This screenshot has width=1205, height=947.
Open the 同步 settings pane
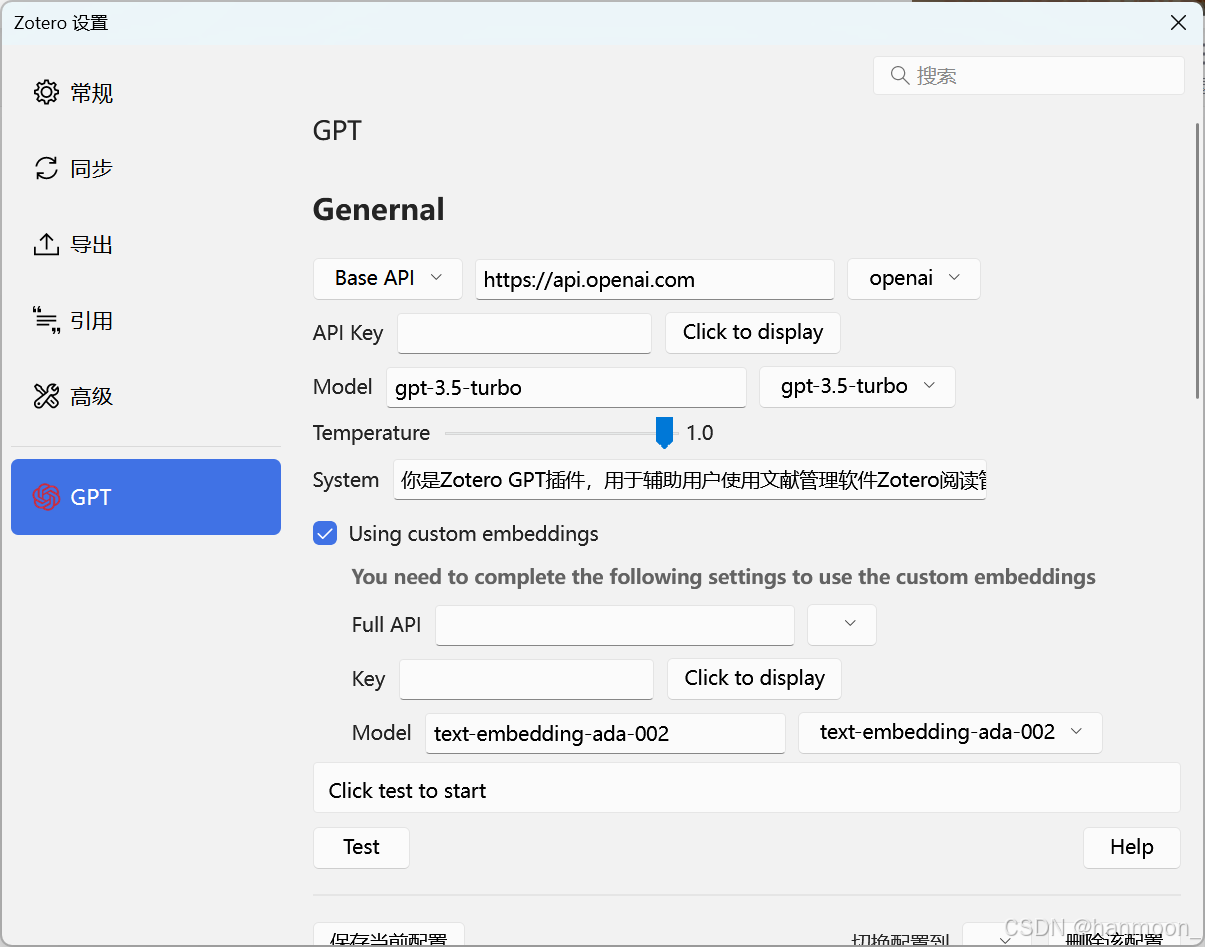pos(146,168)
